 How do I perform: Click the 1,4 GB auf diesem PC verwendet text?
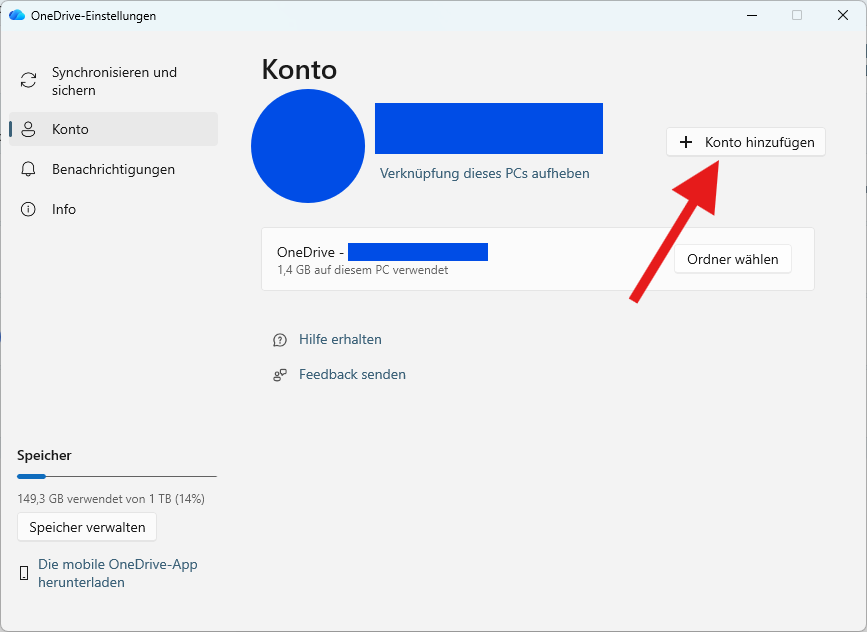click(363, 270)
